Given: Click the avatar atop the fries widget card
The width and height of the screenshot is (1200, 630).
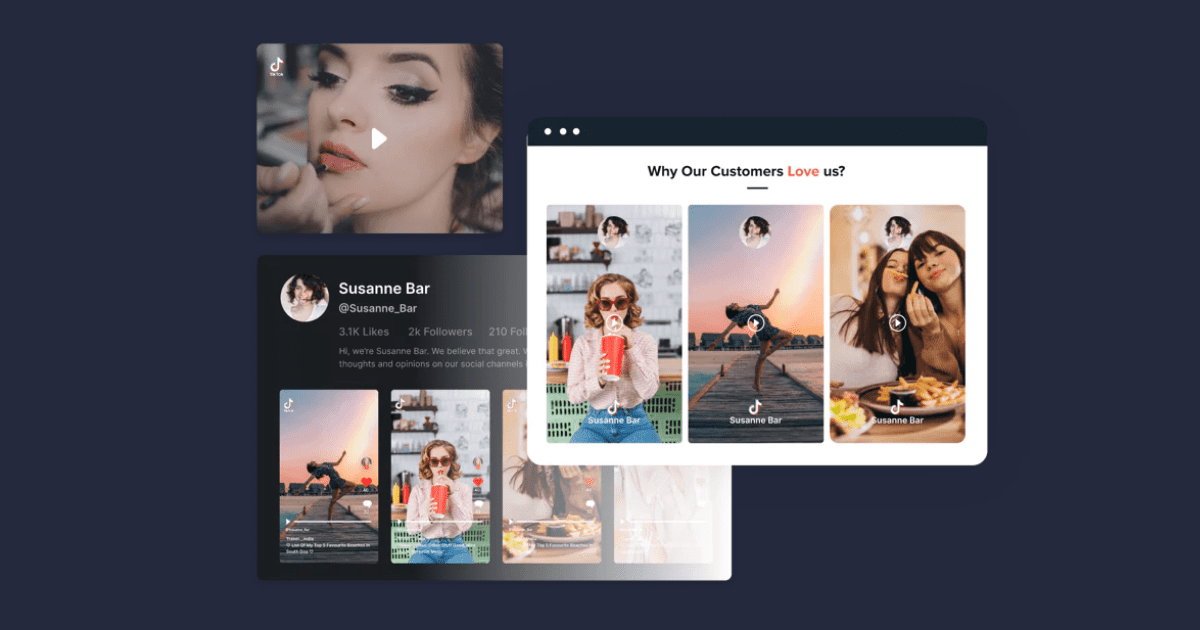Looking at the screenshot, I should pyautogui.click(x=897, y=232).
